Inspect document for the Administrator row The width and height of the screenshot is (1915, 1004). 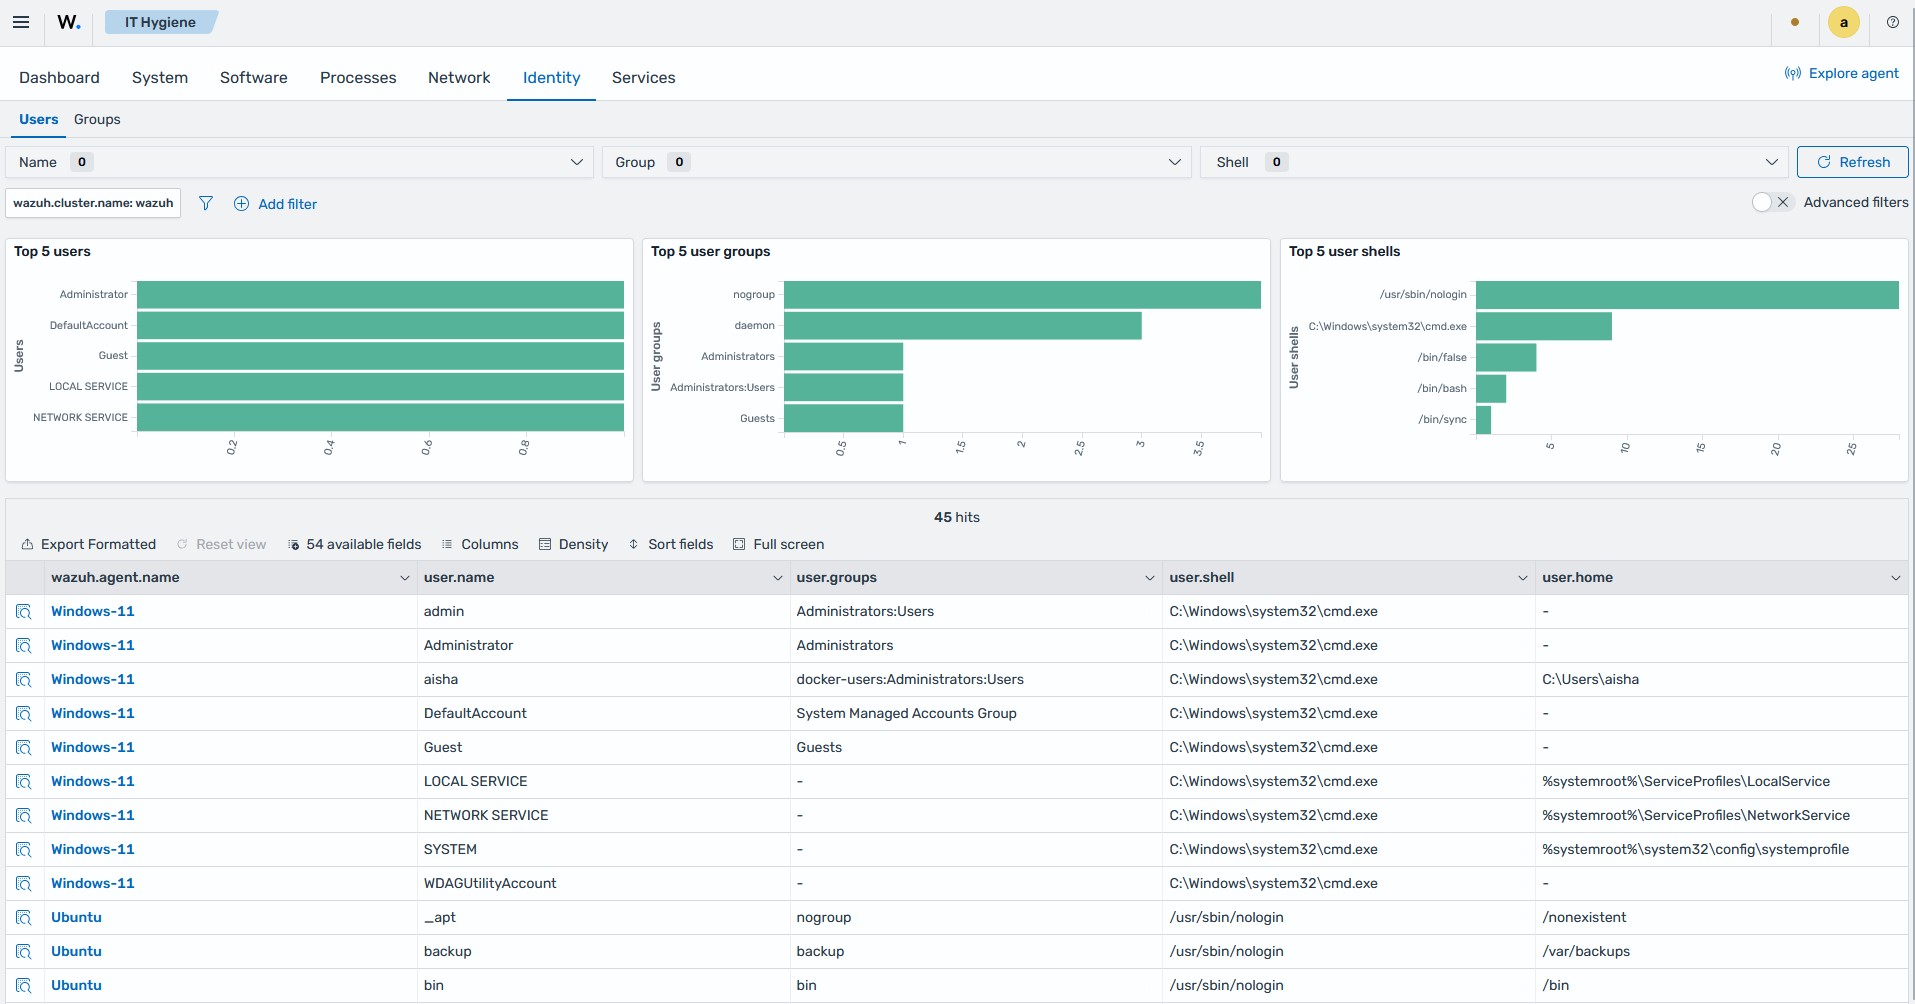tap(24, 645)
